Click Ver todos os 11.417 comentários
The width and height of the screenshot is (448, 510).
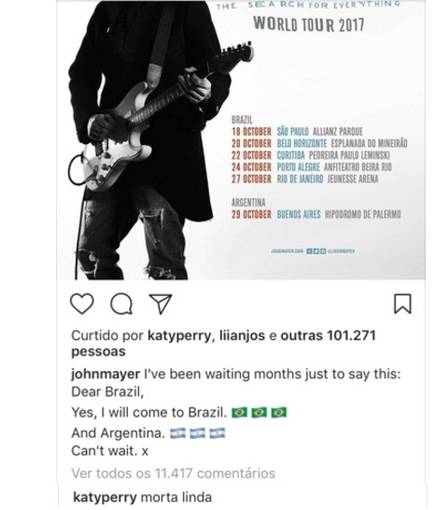[x=173, y=473]
